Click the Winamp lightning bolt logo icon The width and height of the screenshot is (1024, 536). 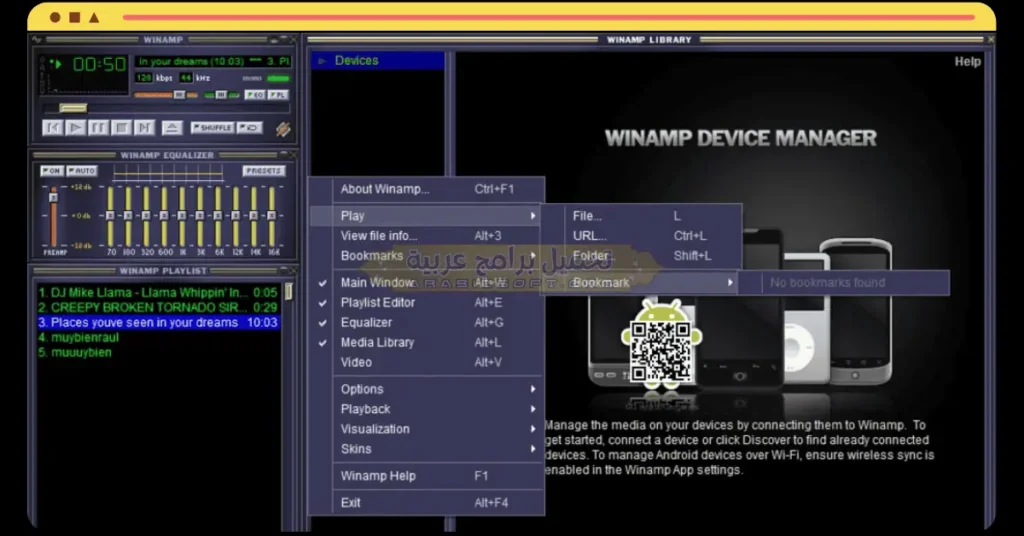tap(283, 129)
